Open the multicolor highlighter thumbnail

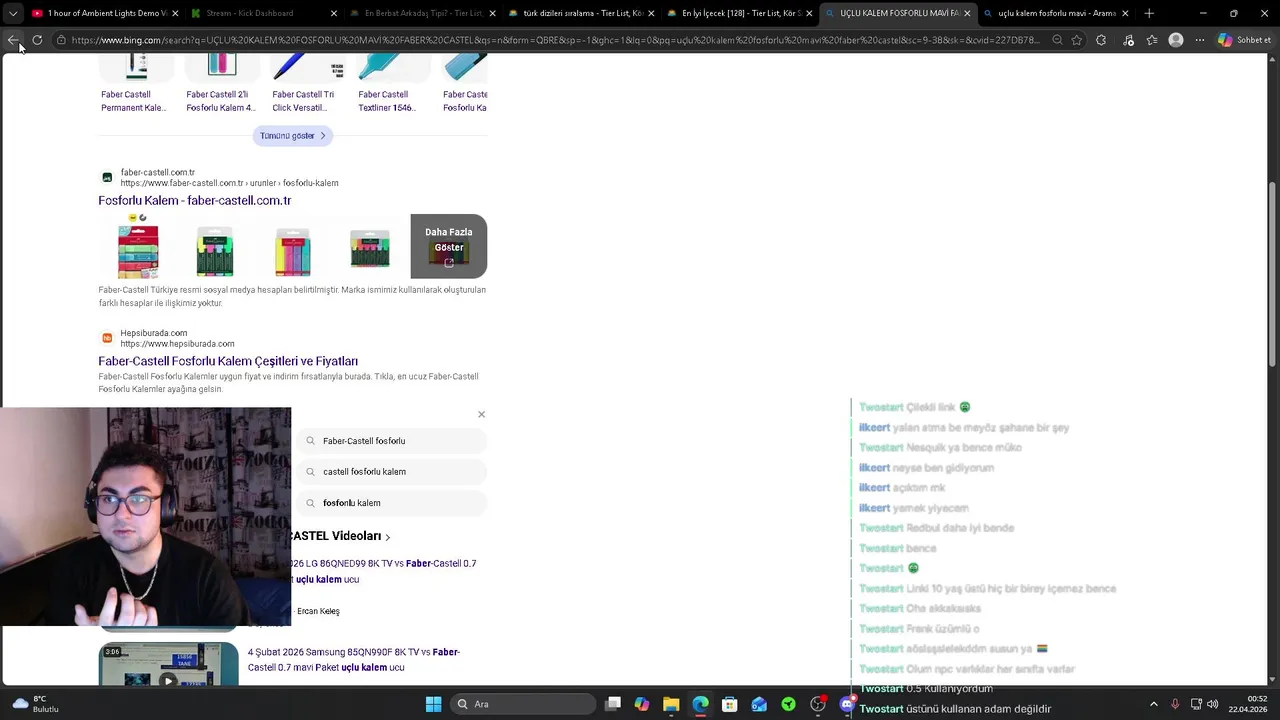pyautogui.click(x=293, y=251)
